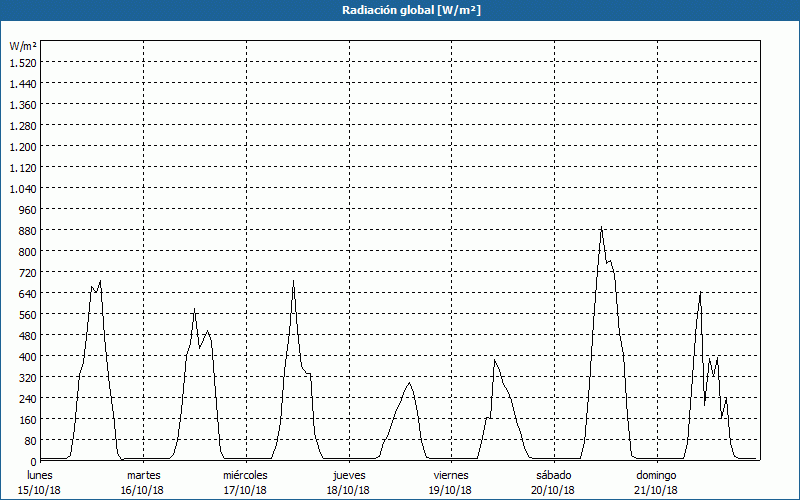Click the 'Radiación global [W/m²]' chart title
Screen dimensions: 800x500
click(411, 10)
